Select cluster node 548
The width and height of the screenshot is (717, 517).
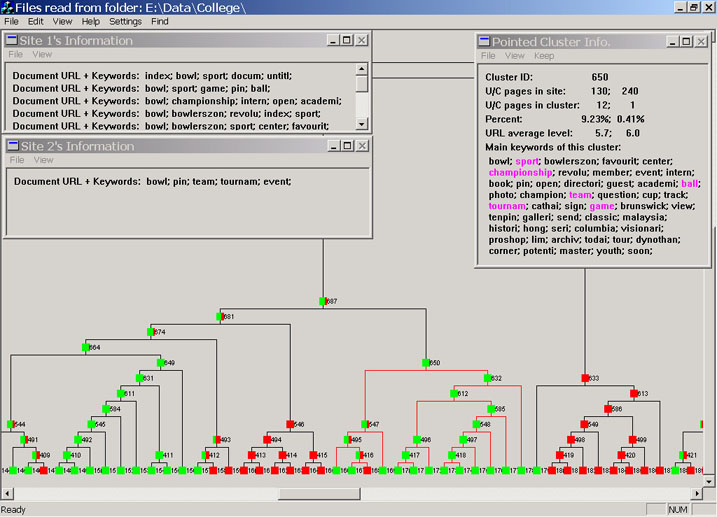[x=476, y=424]
